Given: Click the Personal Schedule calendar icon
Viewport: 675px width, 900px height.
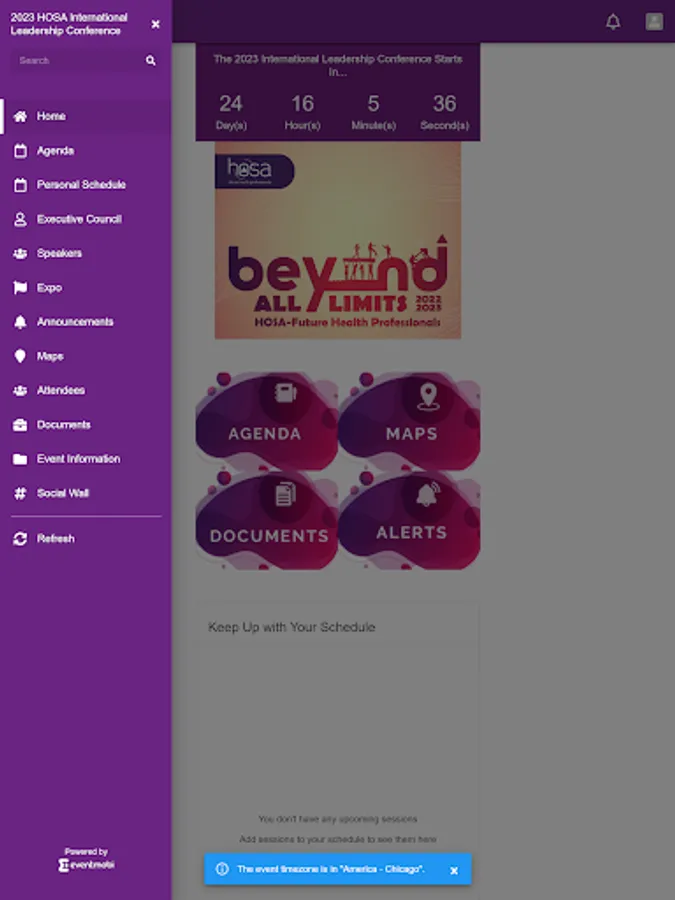Looking at the screenshot, I should tap(20, 185).
